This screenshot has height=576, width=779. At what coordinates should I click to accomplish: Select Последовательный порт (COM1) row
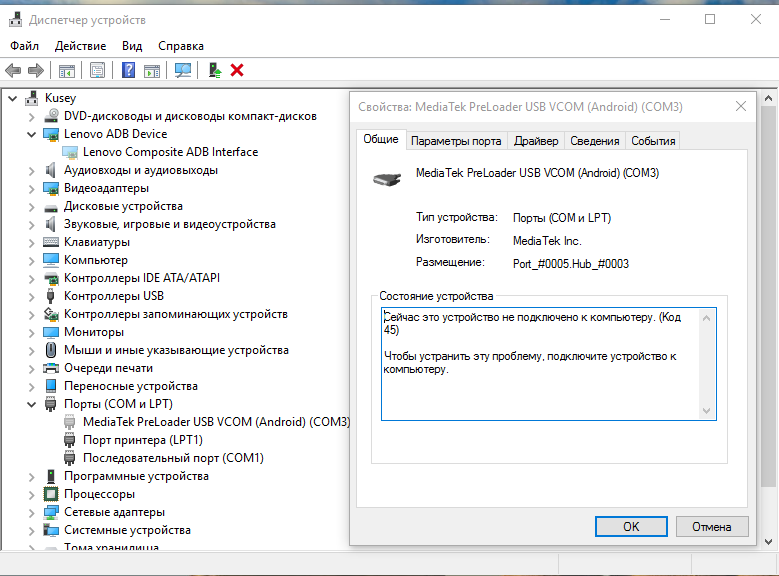click(x=173, y=458)
